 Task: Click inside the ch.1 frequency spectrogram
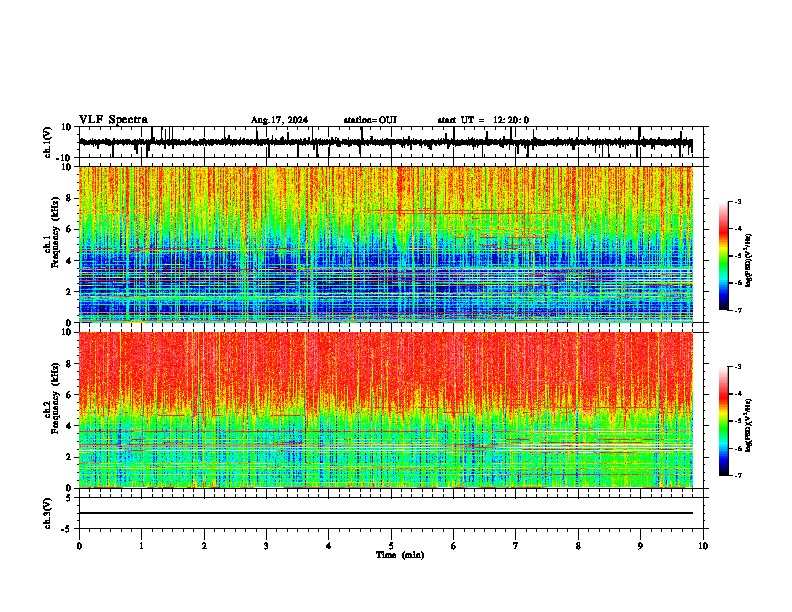tap(386, 244)
